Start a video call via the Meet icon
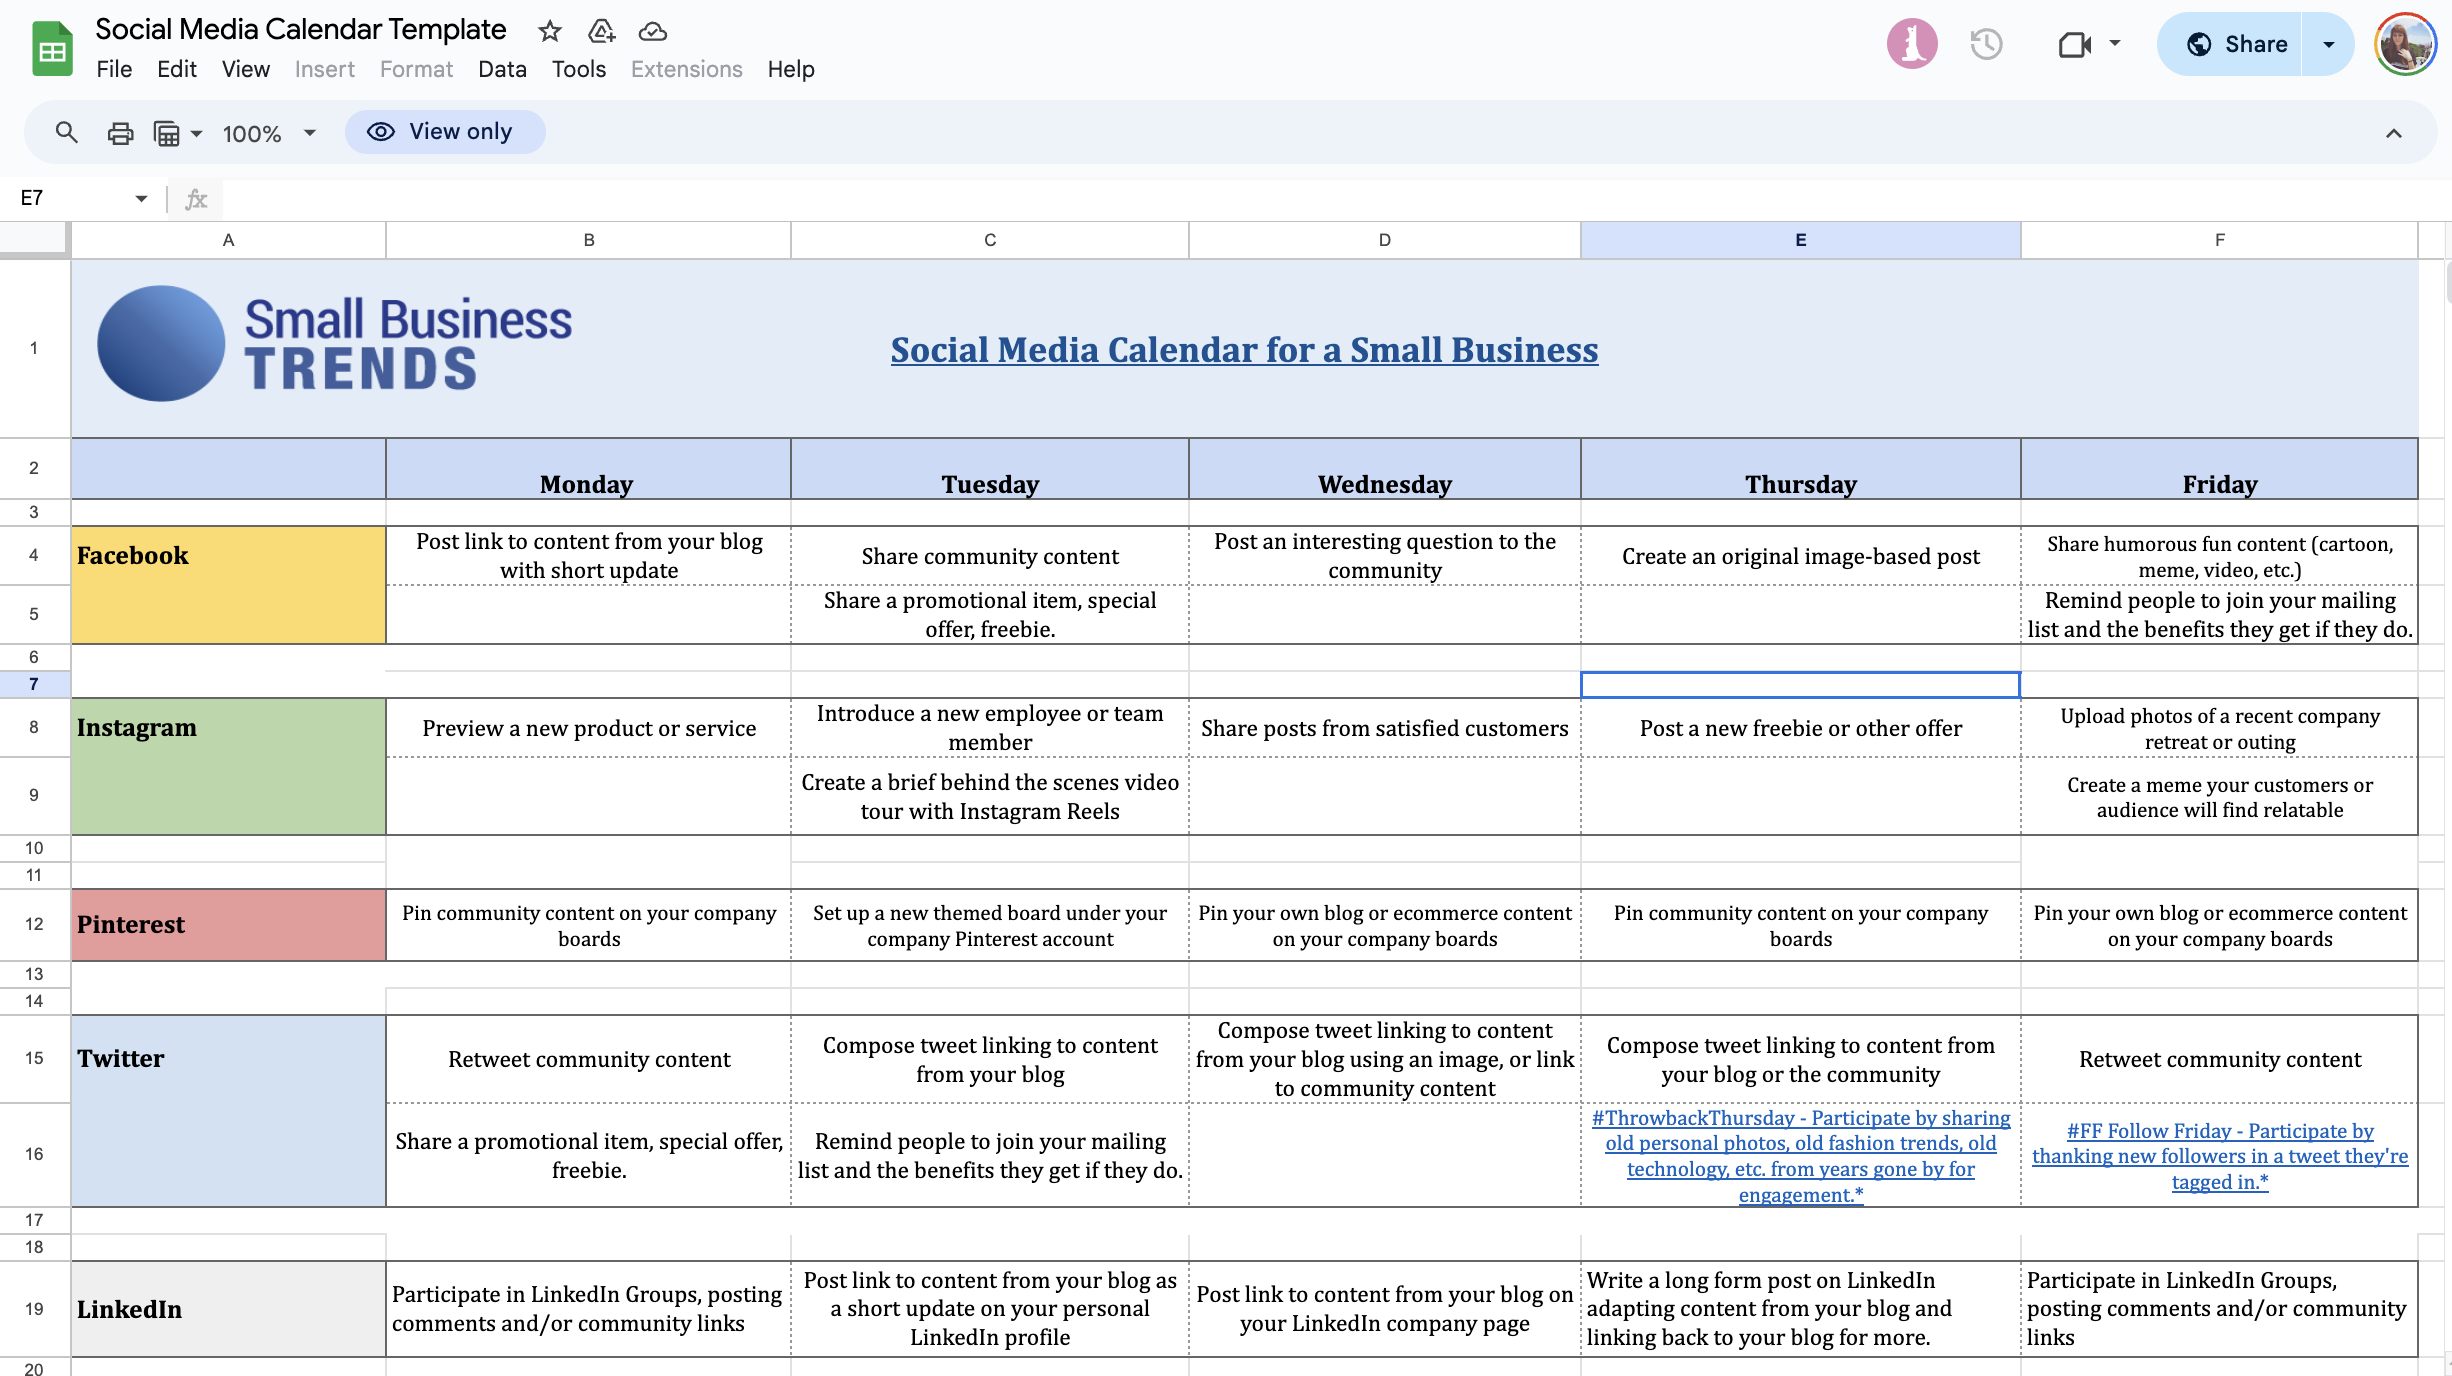Image resolution: width=2452 pixels, height=1376 pixels. click(2076, 44)
